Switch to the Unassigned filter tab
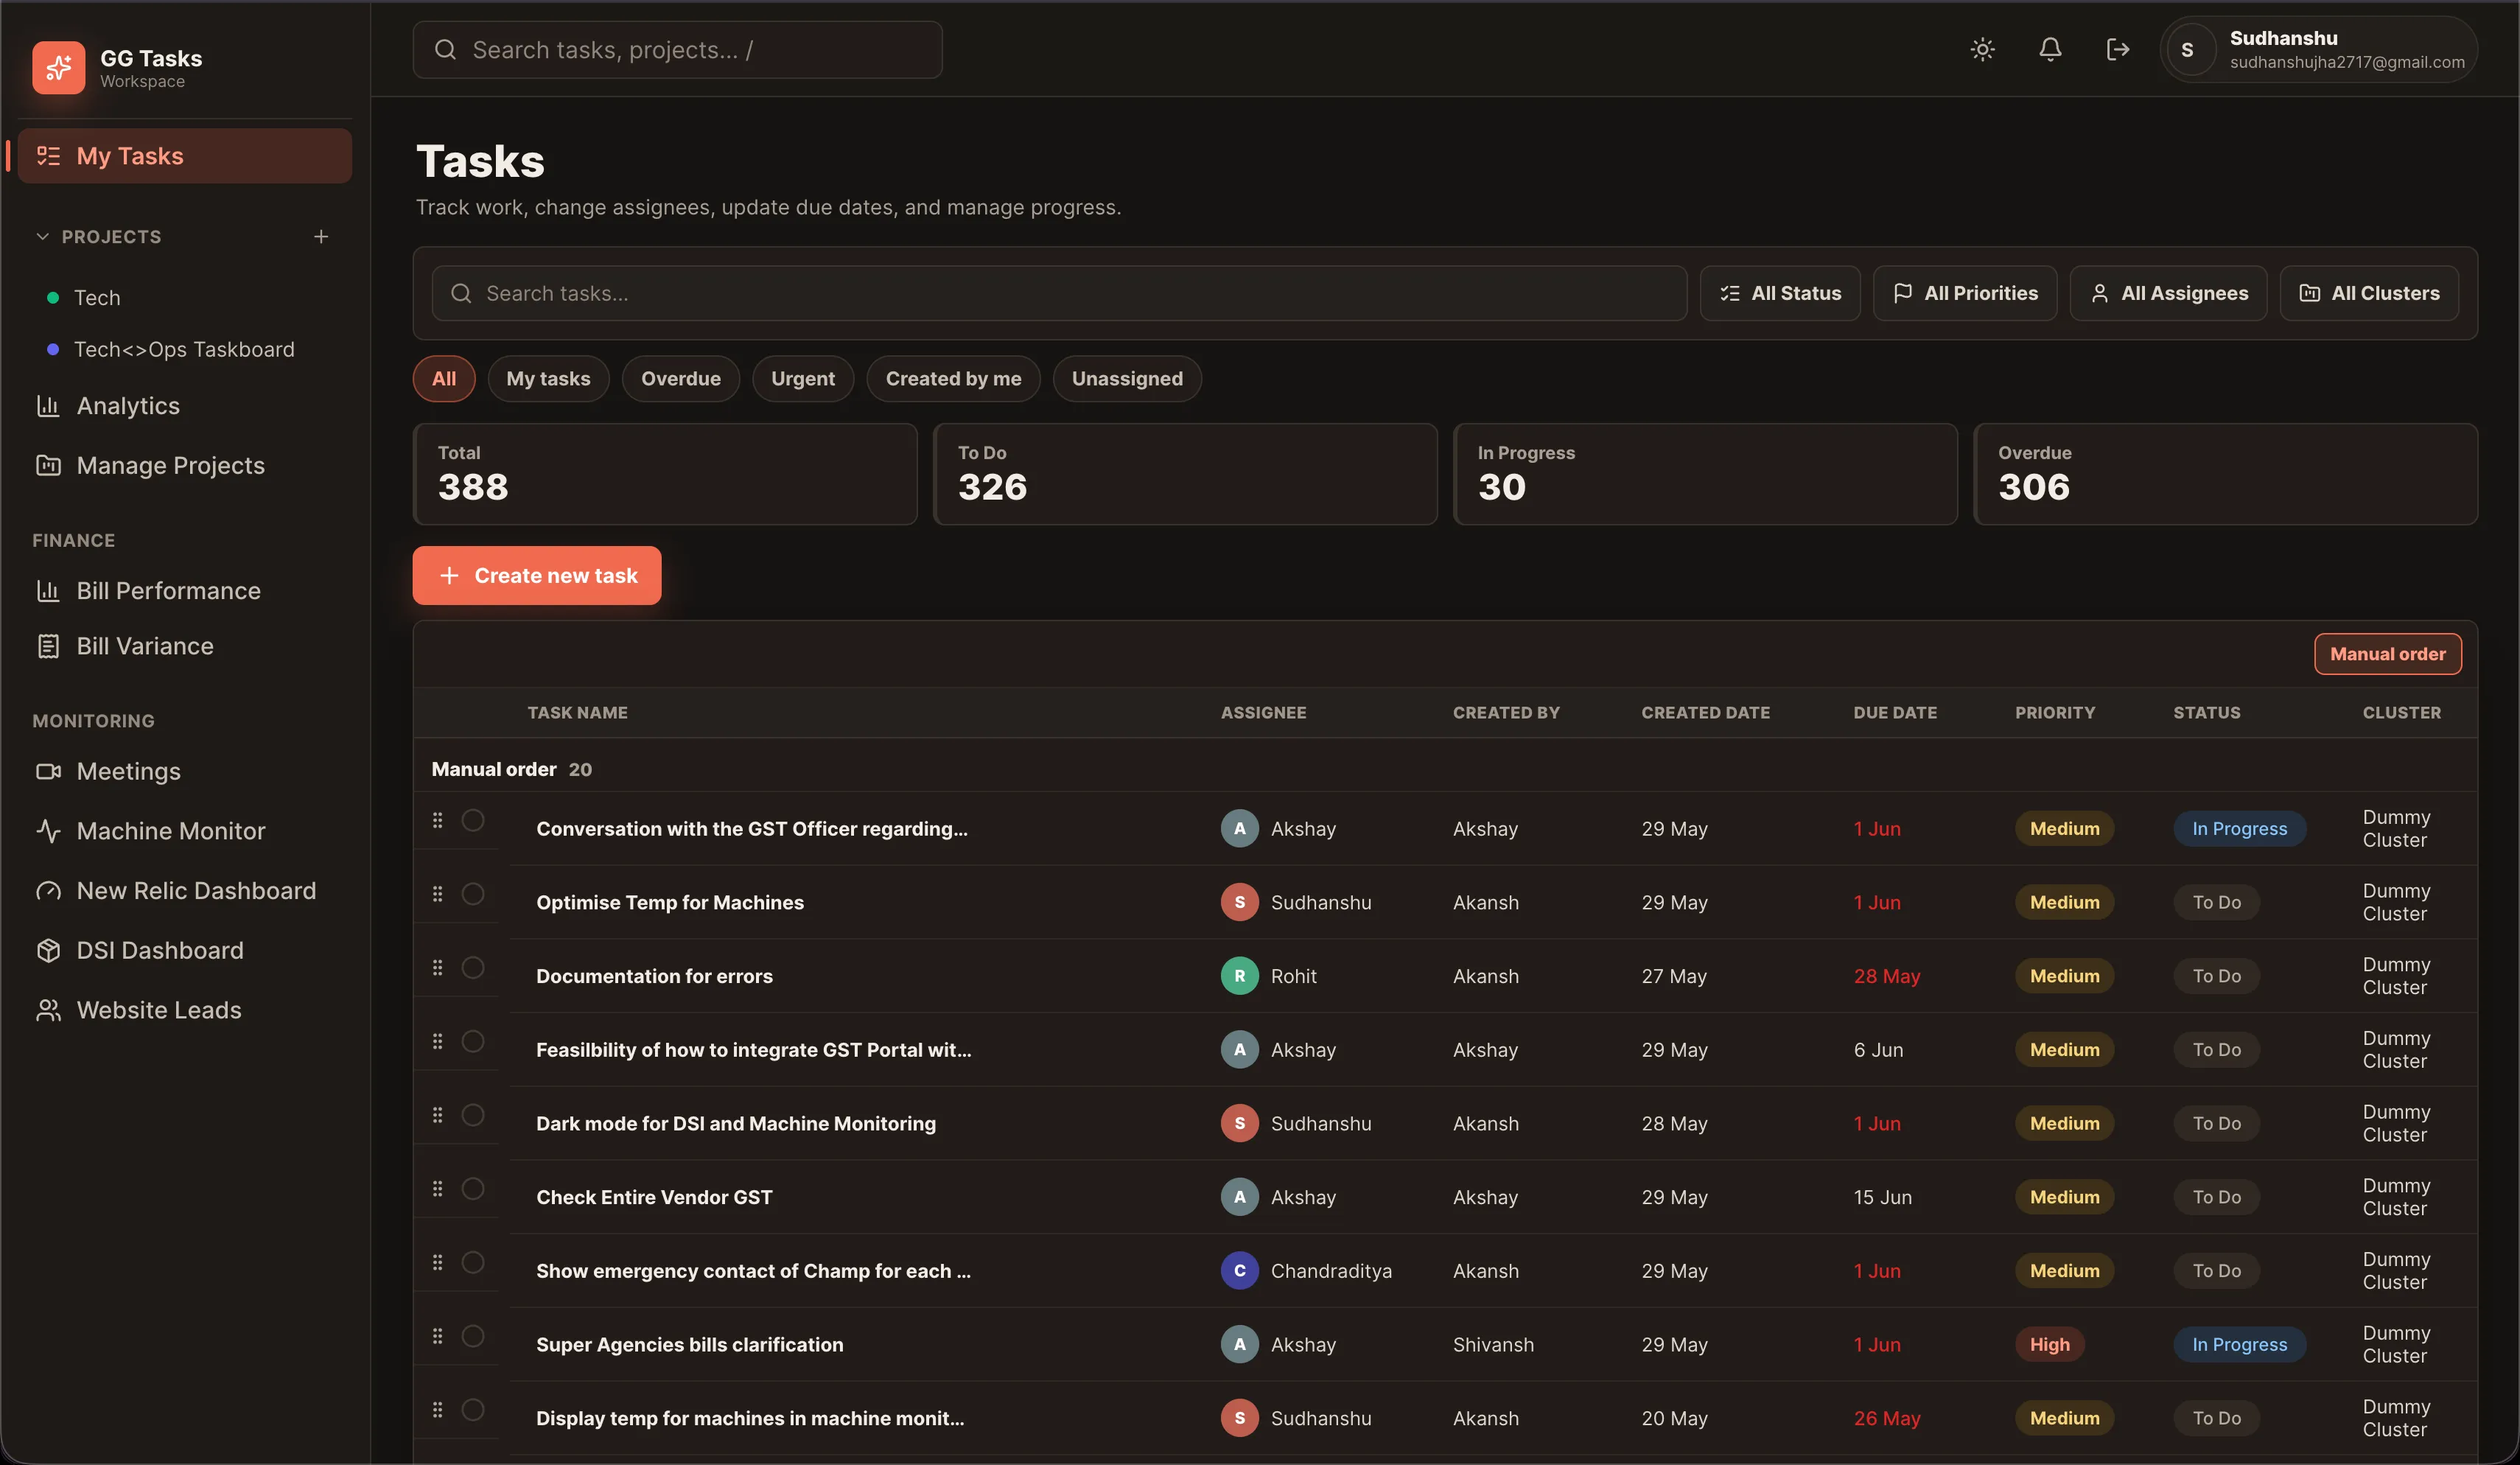 pos(1127,379)
